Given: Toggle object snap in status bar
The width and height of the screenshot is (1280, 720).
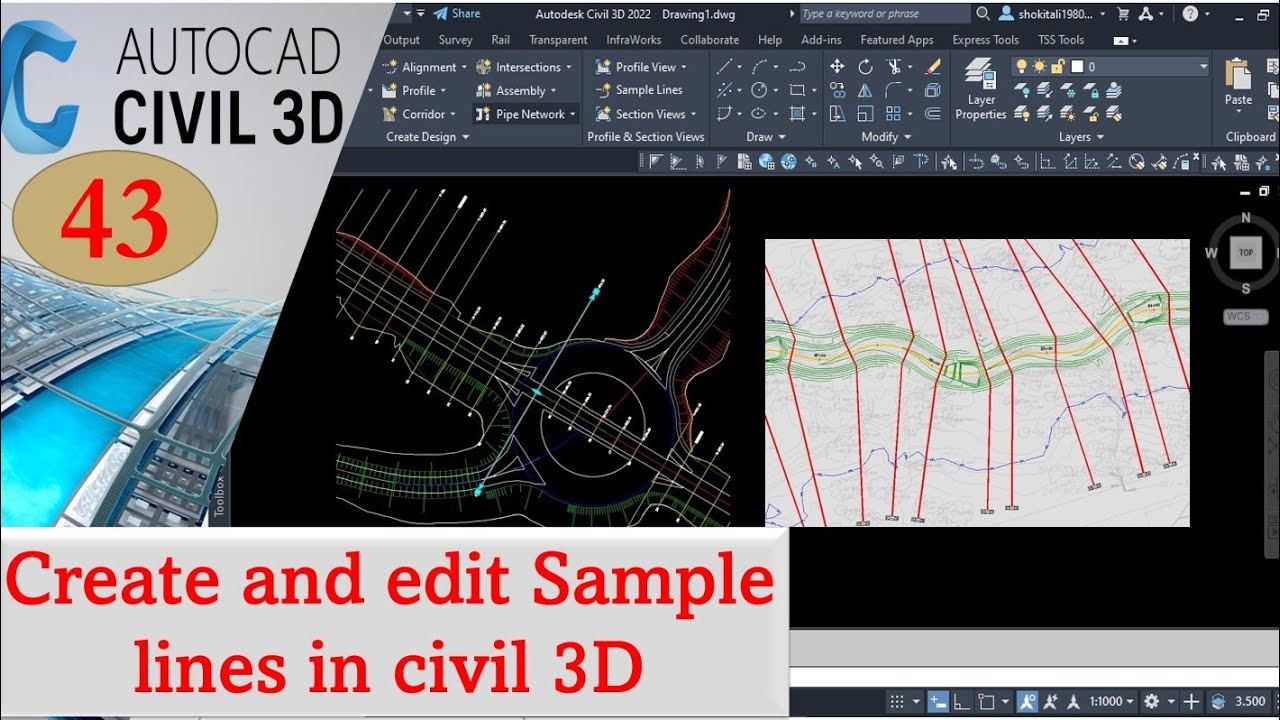Looking at the screenshot, I should tap(986, 701).
